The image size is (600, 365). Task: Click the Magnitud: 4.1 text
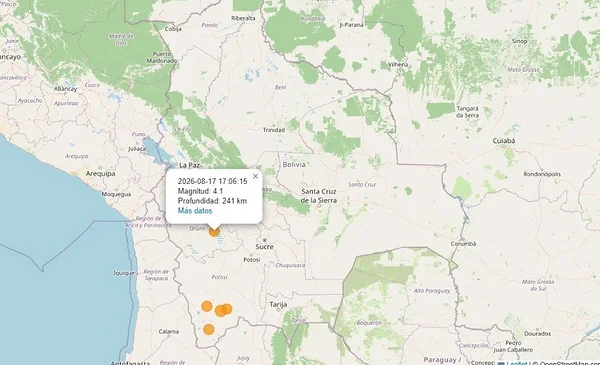point(200,191)
